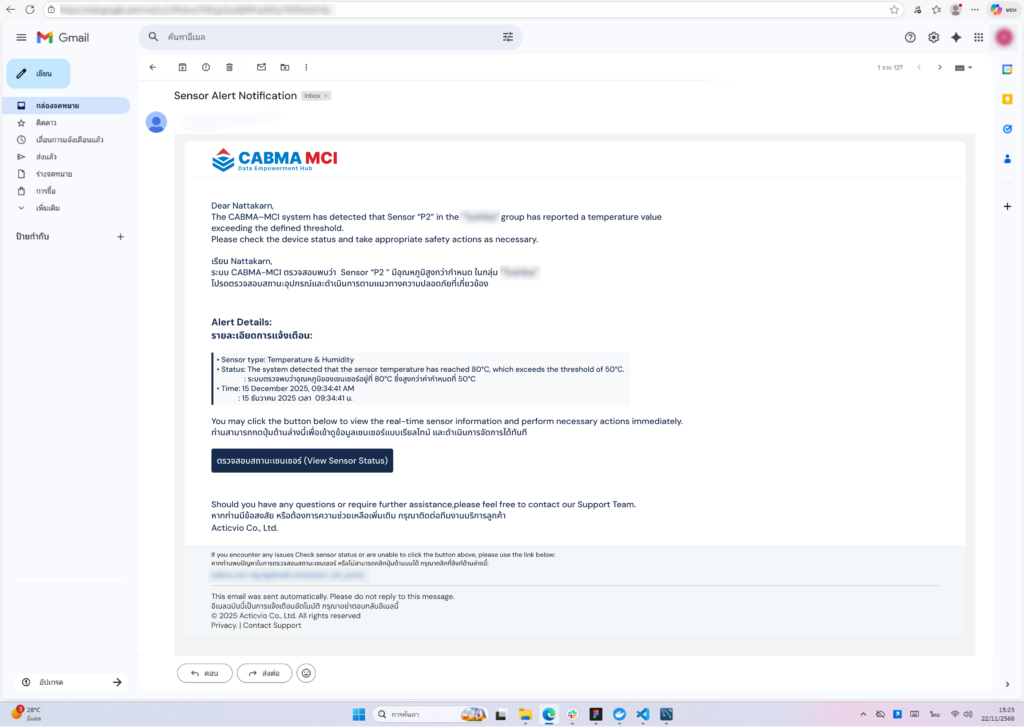Image resolution: width=1024 pixels, height=727 pixels.
Task: Click the View Sensor Status button
Action: click(302, 460)
